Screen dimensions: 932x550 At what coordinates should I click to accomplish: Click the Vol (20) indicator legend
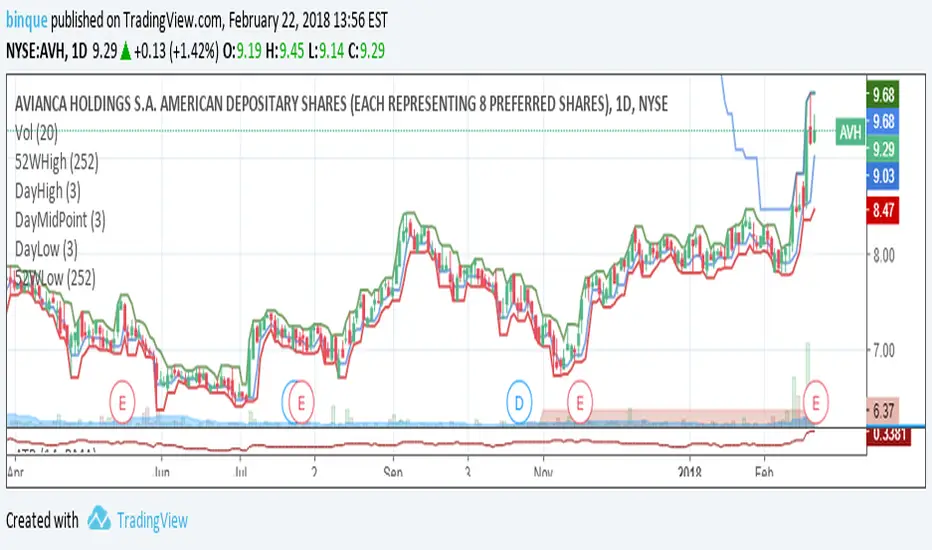tap(36, 133)
